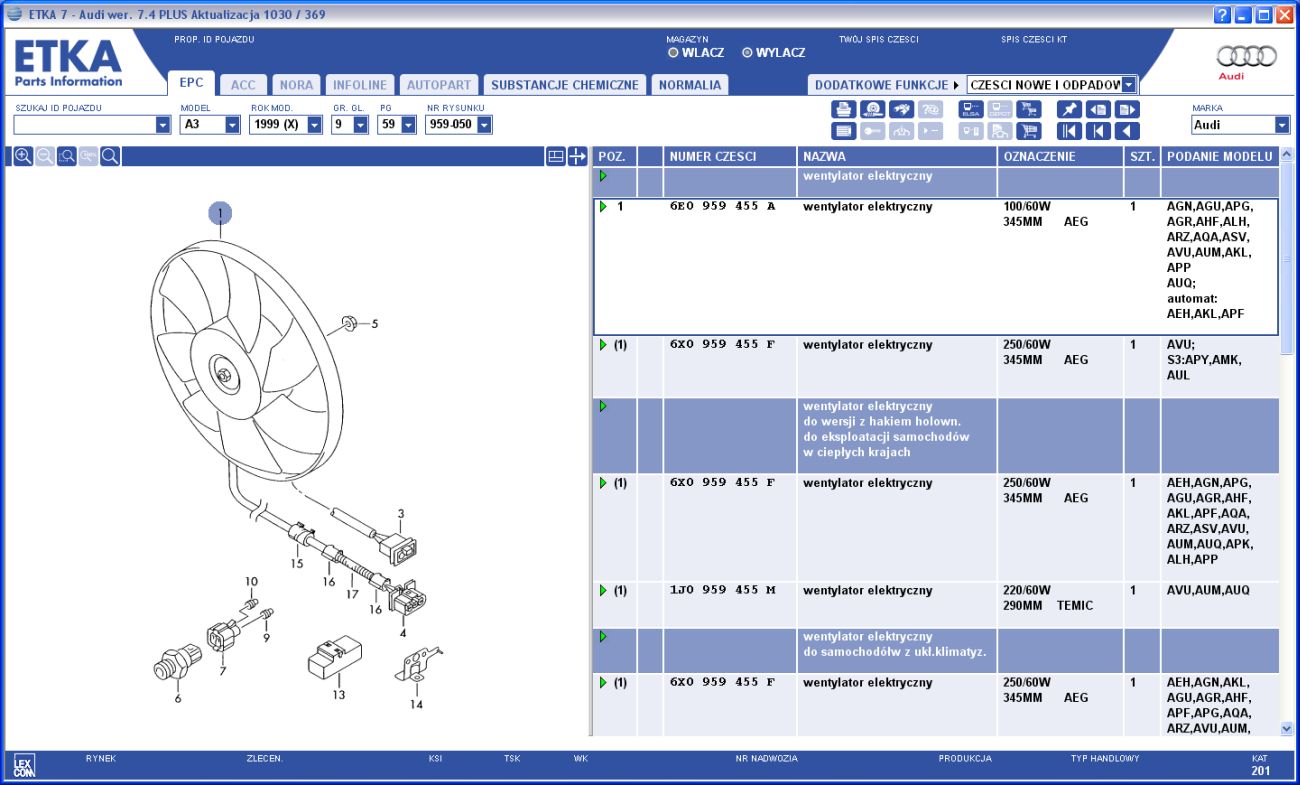Screen dimensions: 1300x785
Task: Click in the SZUKAJ ID POJAZDU input field
Action: [85, 125]
